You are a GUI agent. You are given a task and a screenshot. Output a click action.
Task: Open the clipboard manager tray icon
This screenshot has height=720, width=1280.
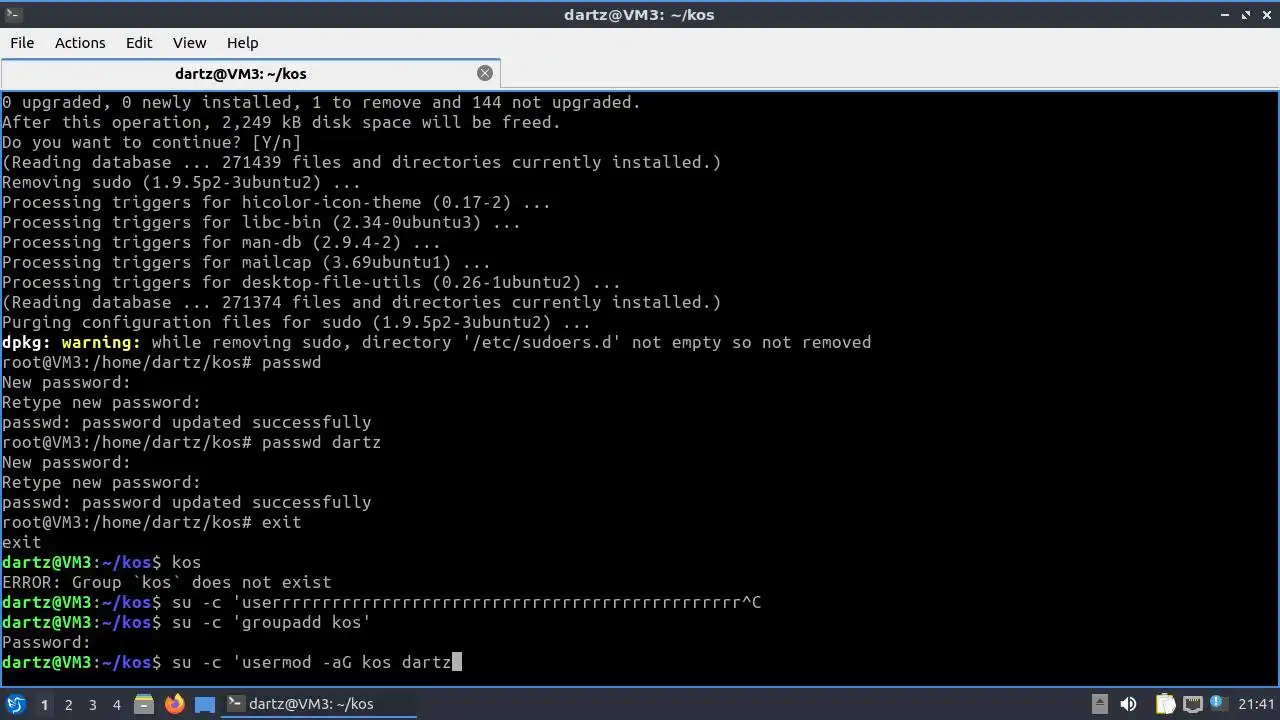(1166, 704)
